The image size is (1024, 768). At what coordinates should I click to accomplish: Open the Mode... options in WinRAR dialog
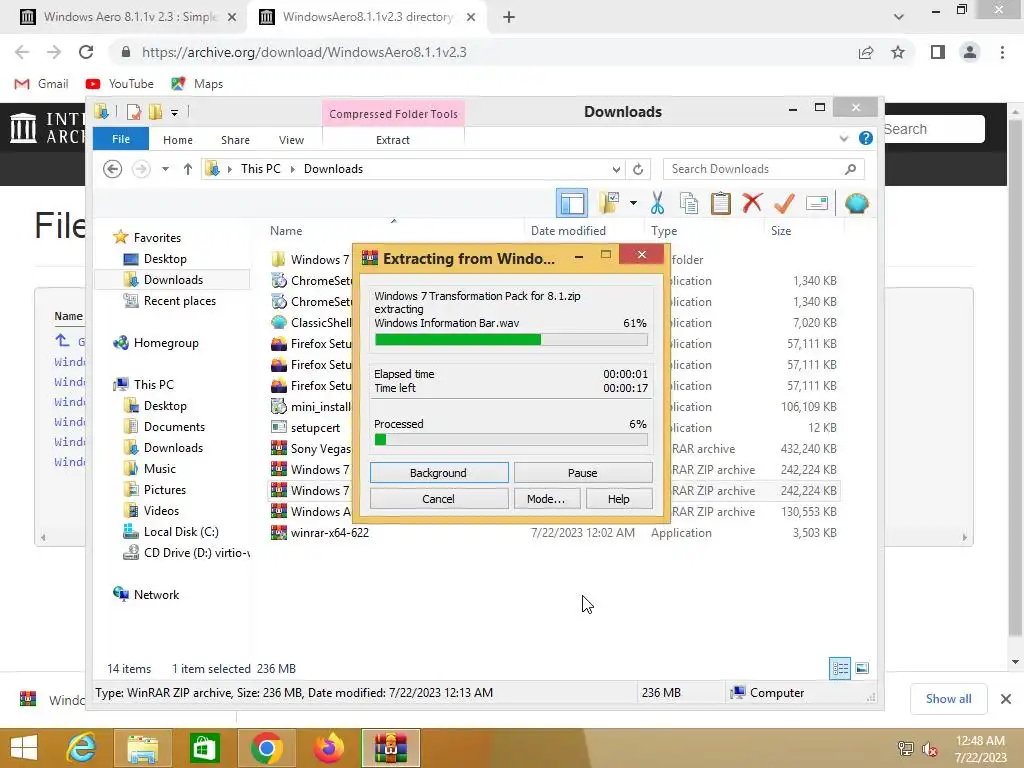(x=545, y=499)
